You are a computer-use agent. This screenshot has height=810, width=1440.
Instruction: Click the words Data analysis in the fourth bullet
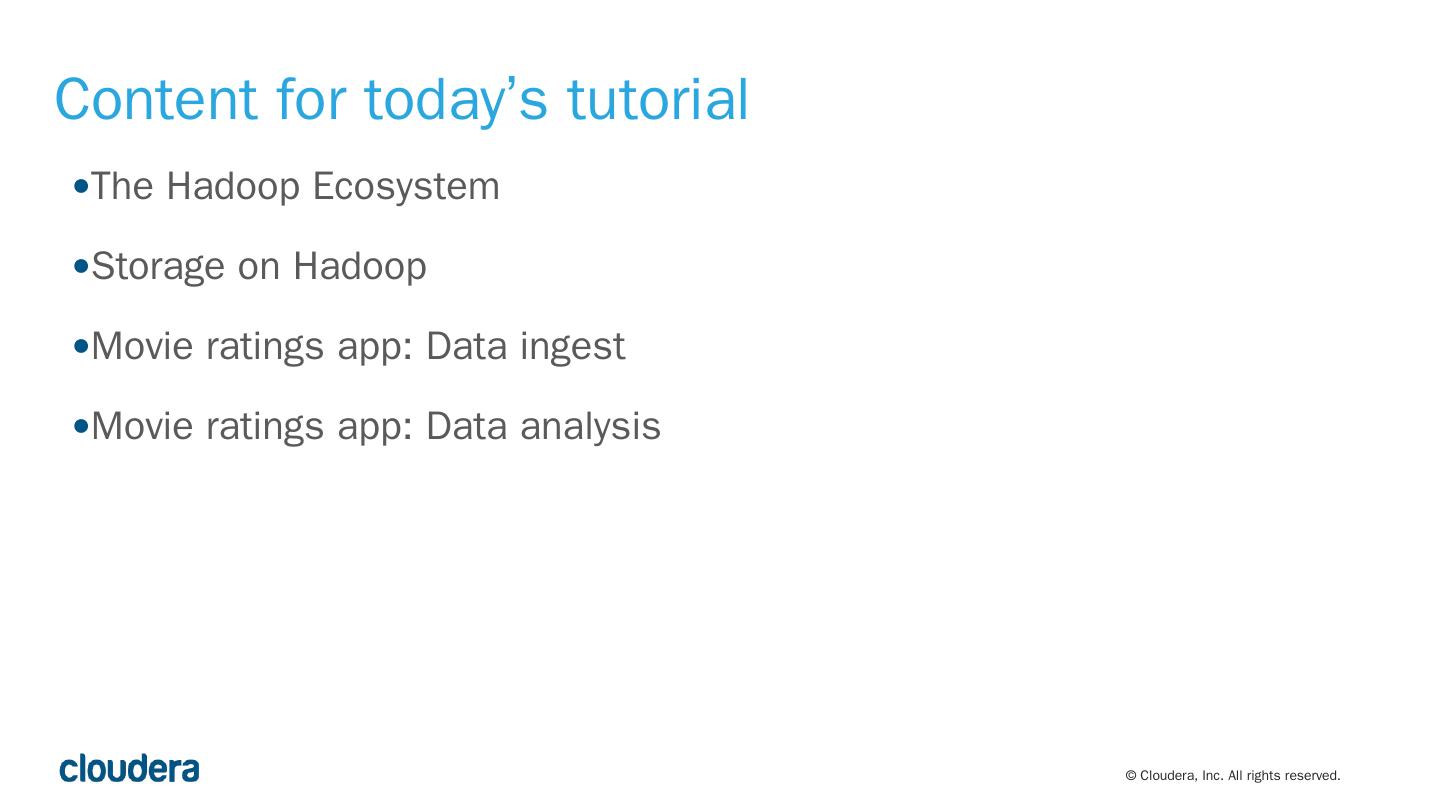tap(543, 426)
